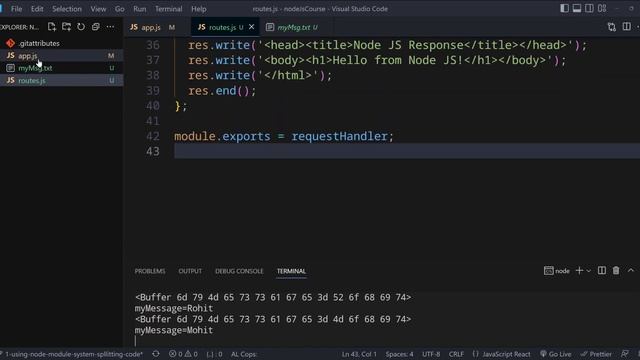The image size is (640, 360).
Task: Click the New Folder icon in Explorer
Action: (66, 27)
